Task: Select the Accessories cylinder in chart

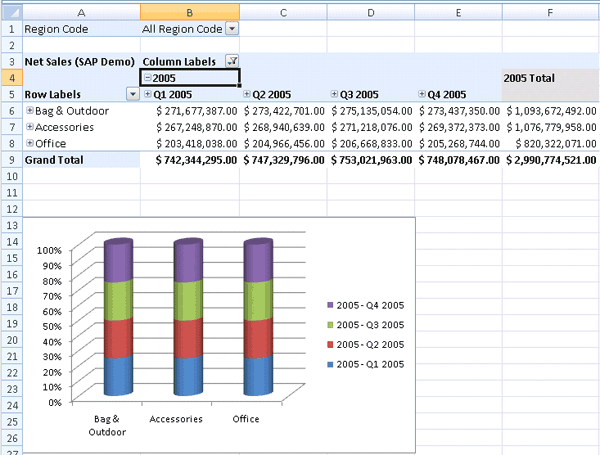Action: [x=189, y=320]
